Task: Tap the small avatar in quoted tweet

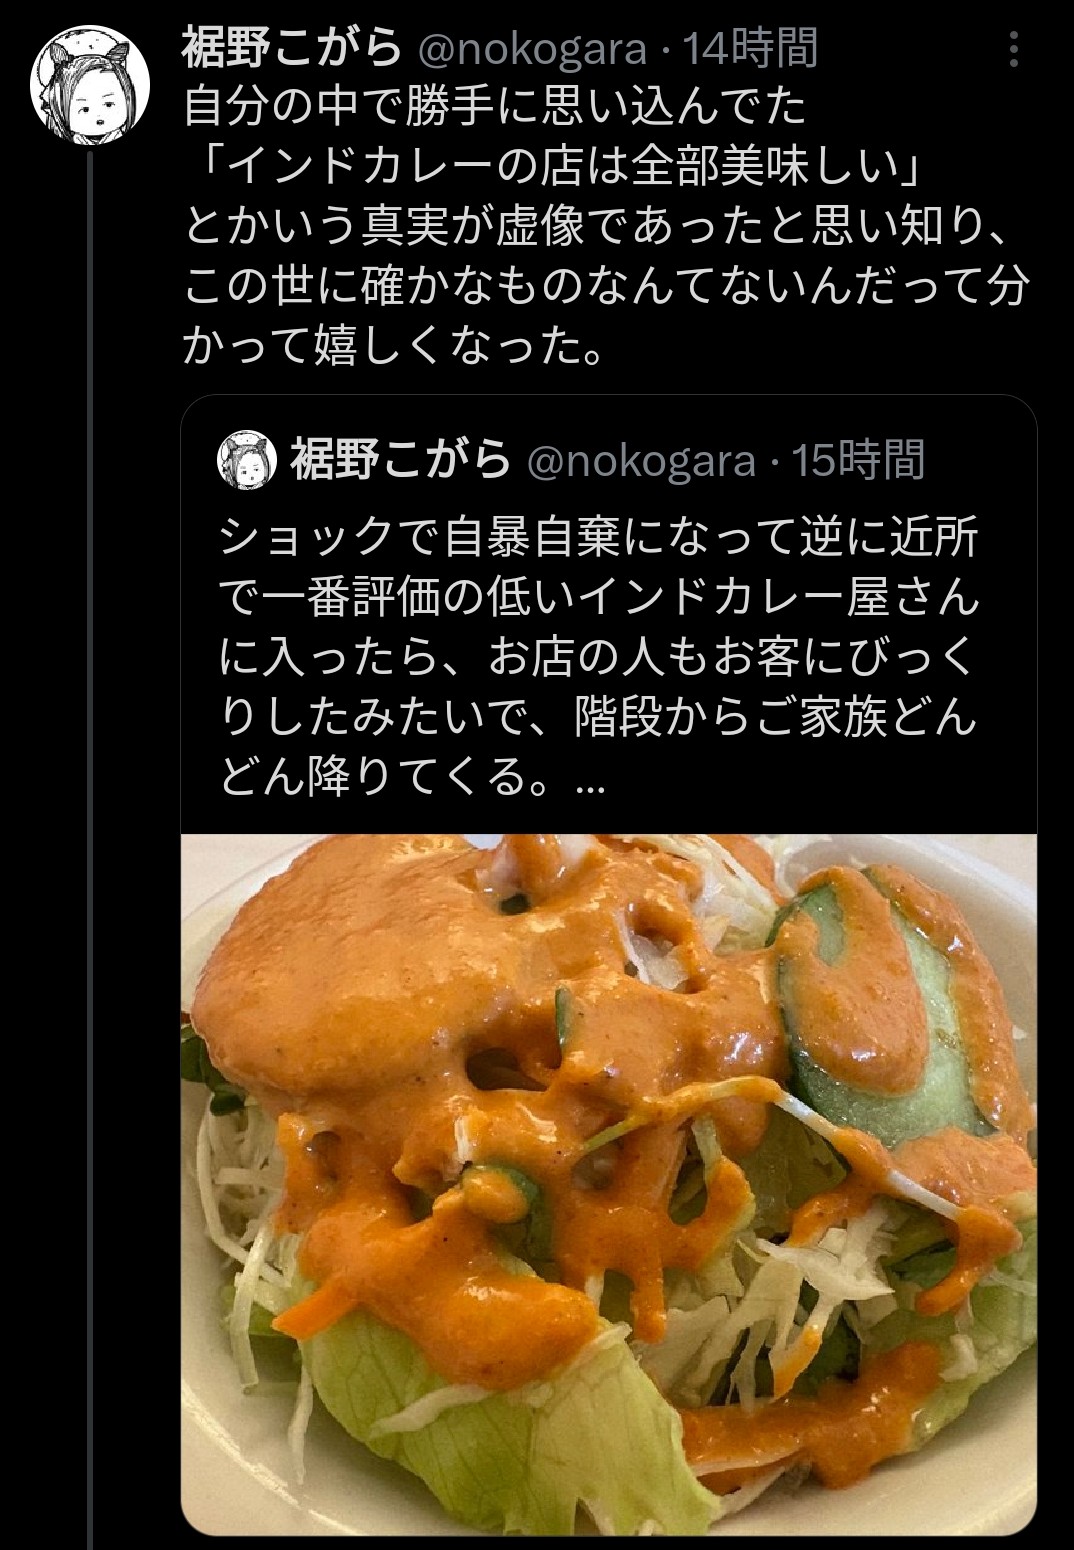Action: tap(246, 460)
